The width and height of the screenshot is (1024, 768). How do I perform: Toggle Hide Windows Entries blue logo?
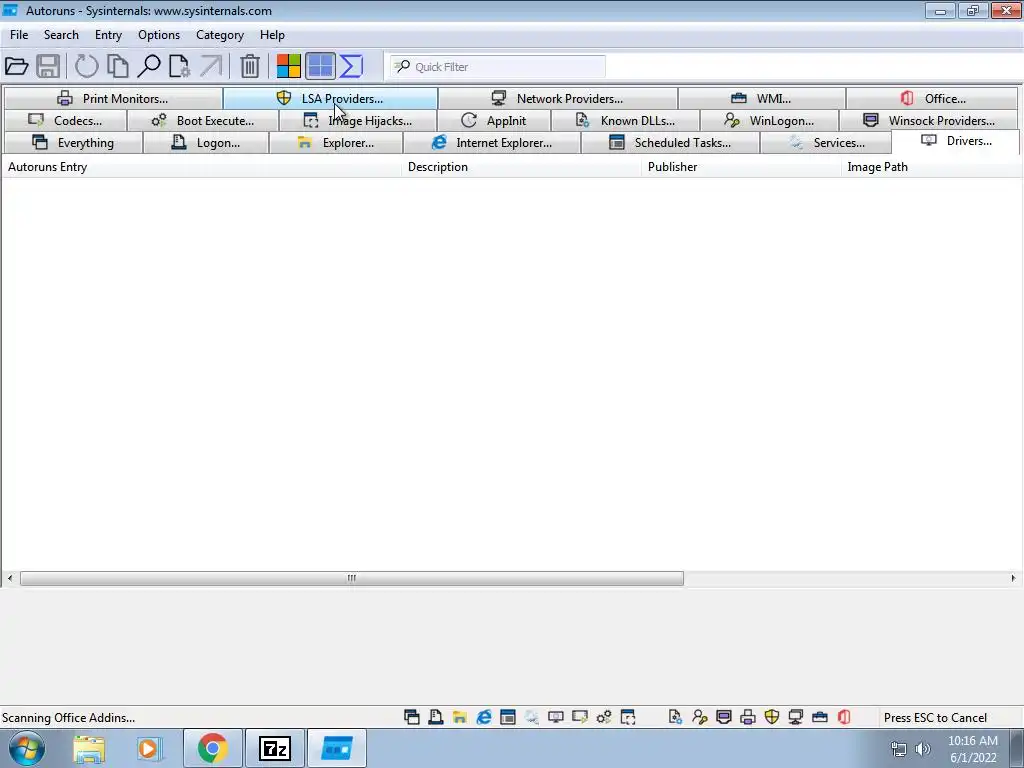(320, 66)
